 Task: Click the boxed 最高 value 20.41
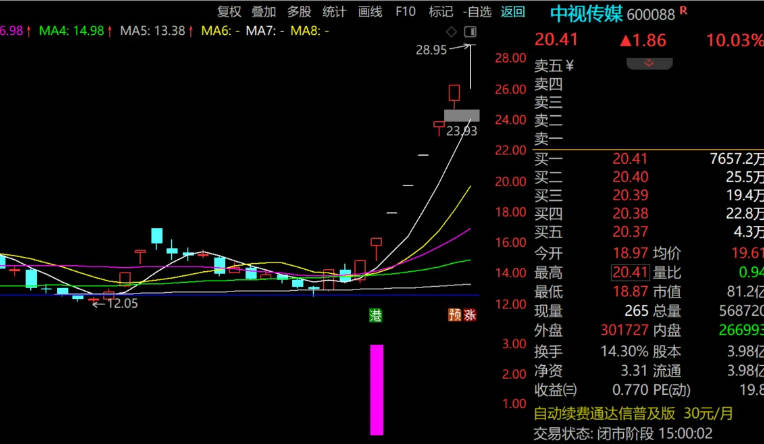point(630,272)
